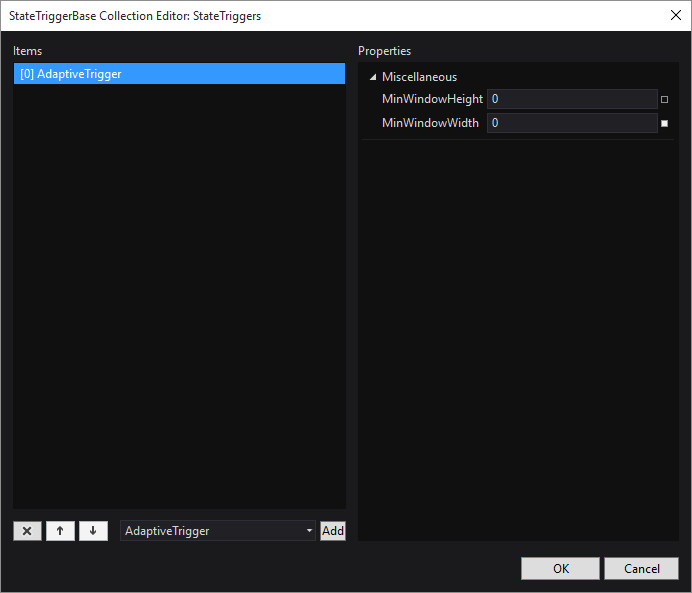Collapse the Miscellaneous category
This screenshot has height=593, width=692.
coord(373,77)
